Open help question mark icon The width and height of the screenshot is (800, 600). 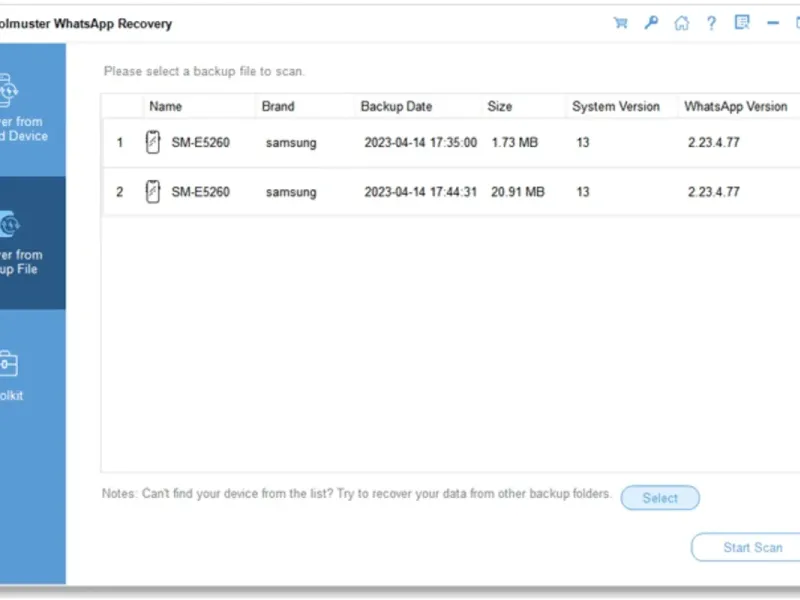tap(711, 23)
